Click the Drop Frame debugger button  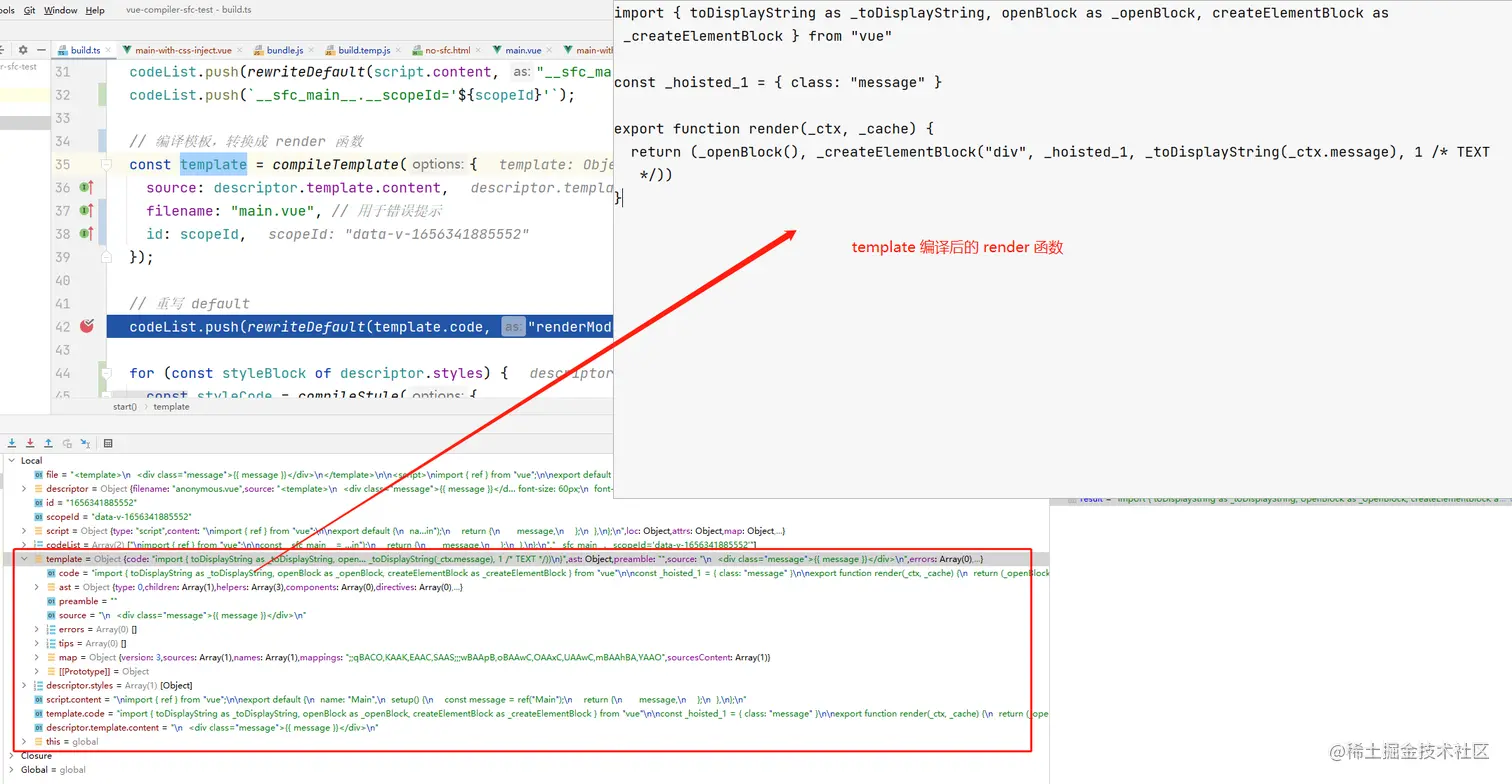click(x=67, y=443)
